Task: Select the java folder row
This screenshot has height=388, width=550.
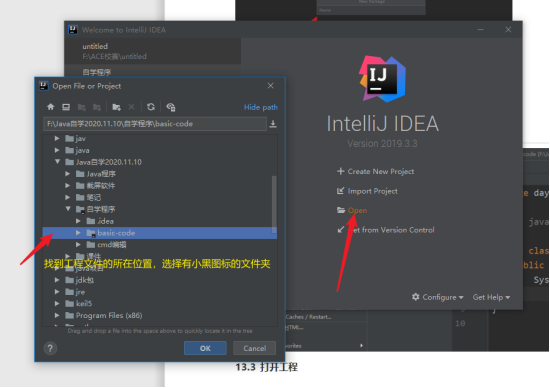Action: (x=160, y=150)
